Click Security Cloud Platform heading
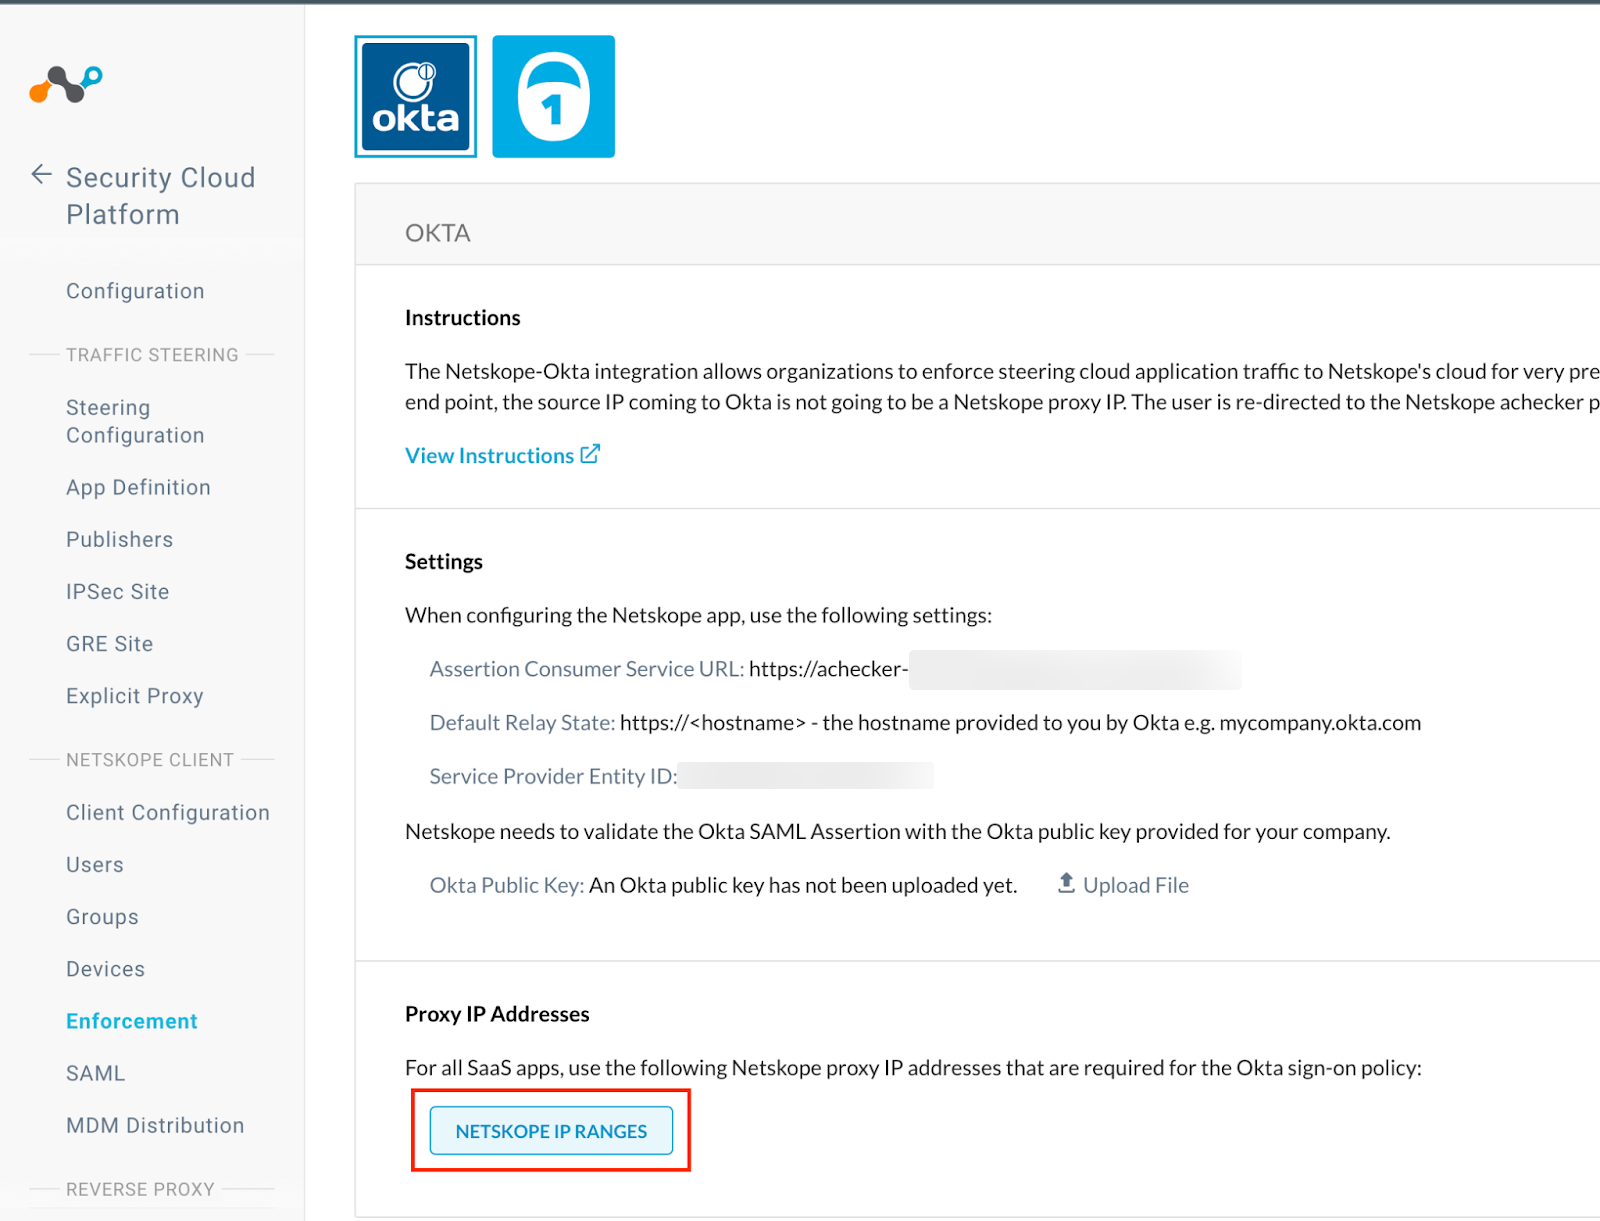The width and height of the screenshot is (1600, 1221). (x=160, y=196)
